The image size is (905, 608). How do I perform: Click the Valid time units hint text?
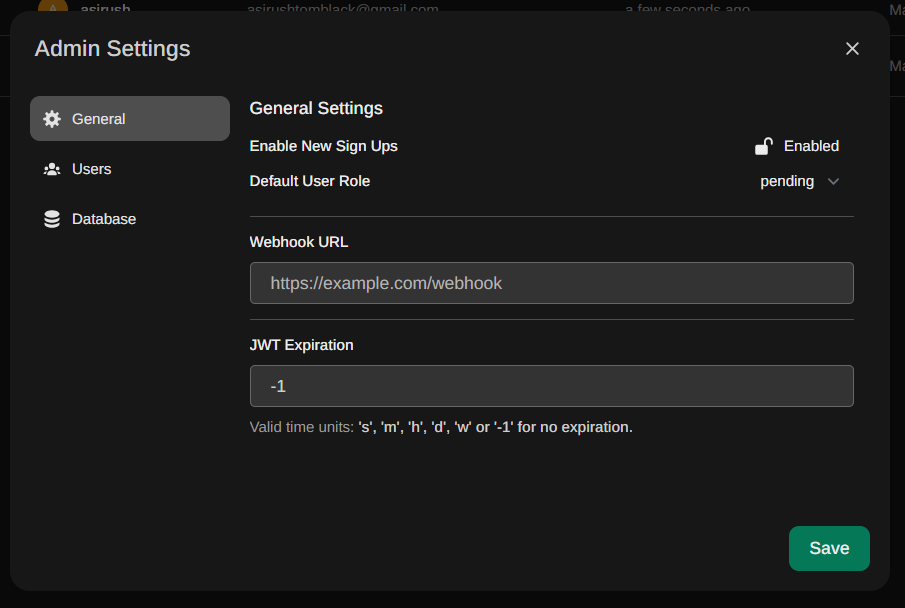point(441,427)
